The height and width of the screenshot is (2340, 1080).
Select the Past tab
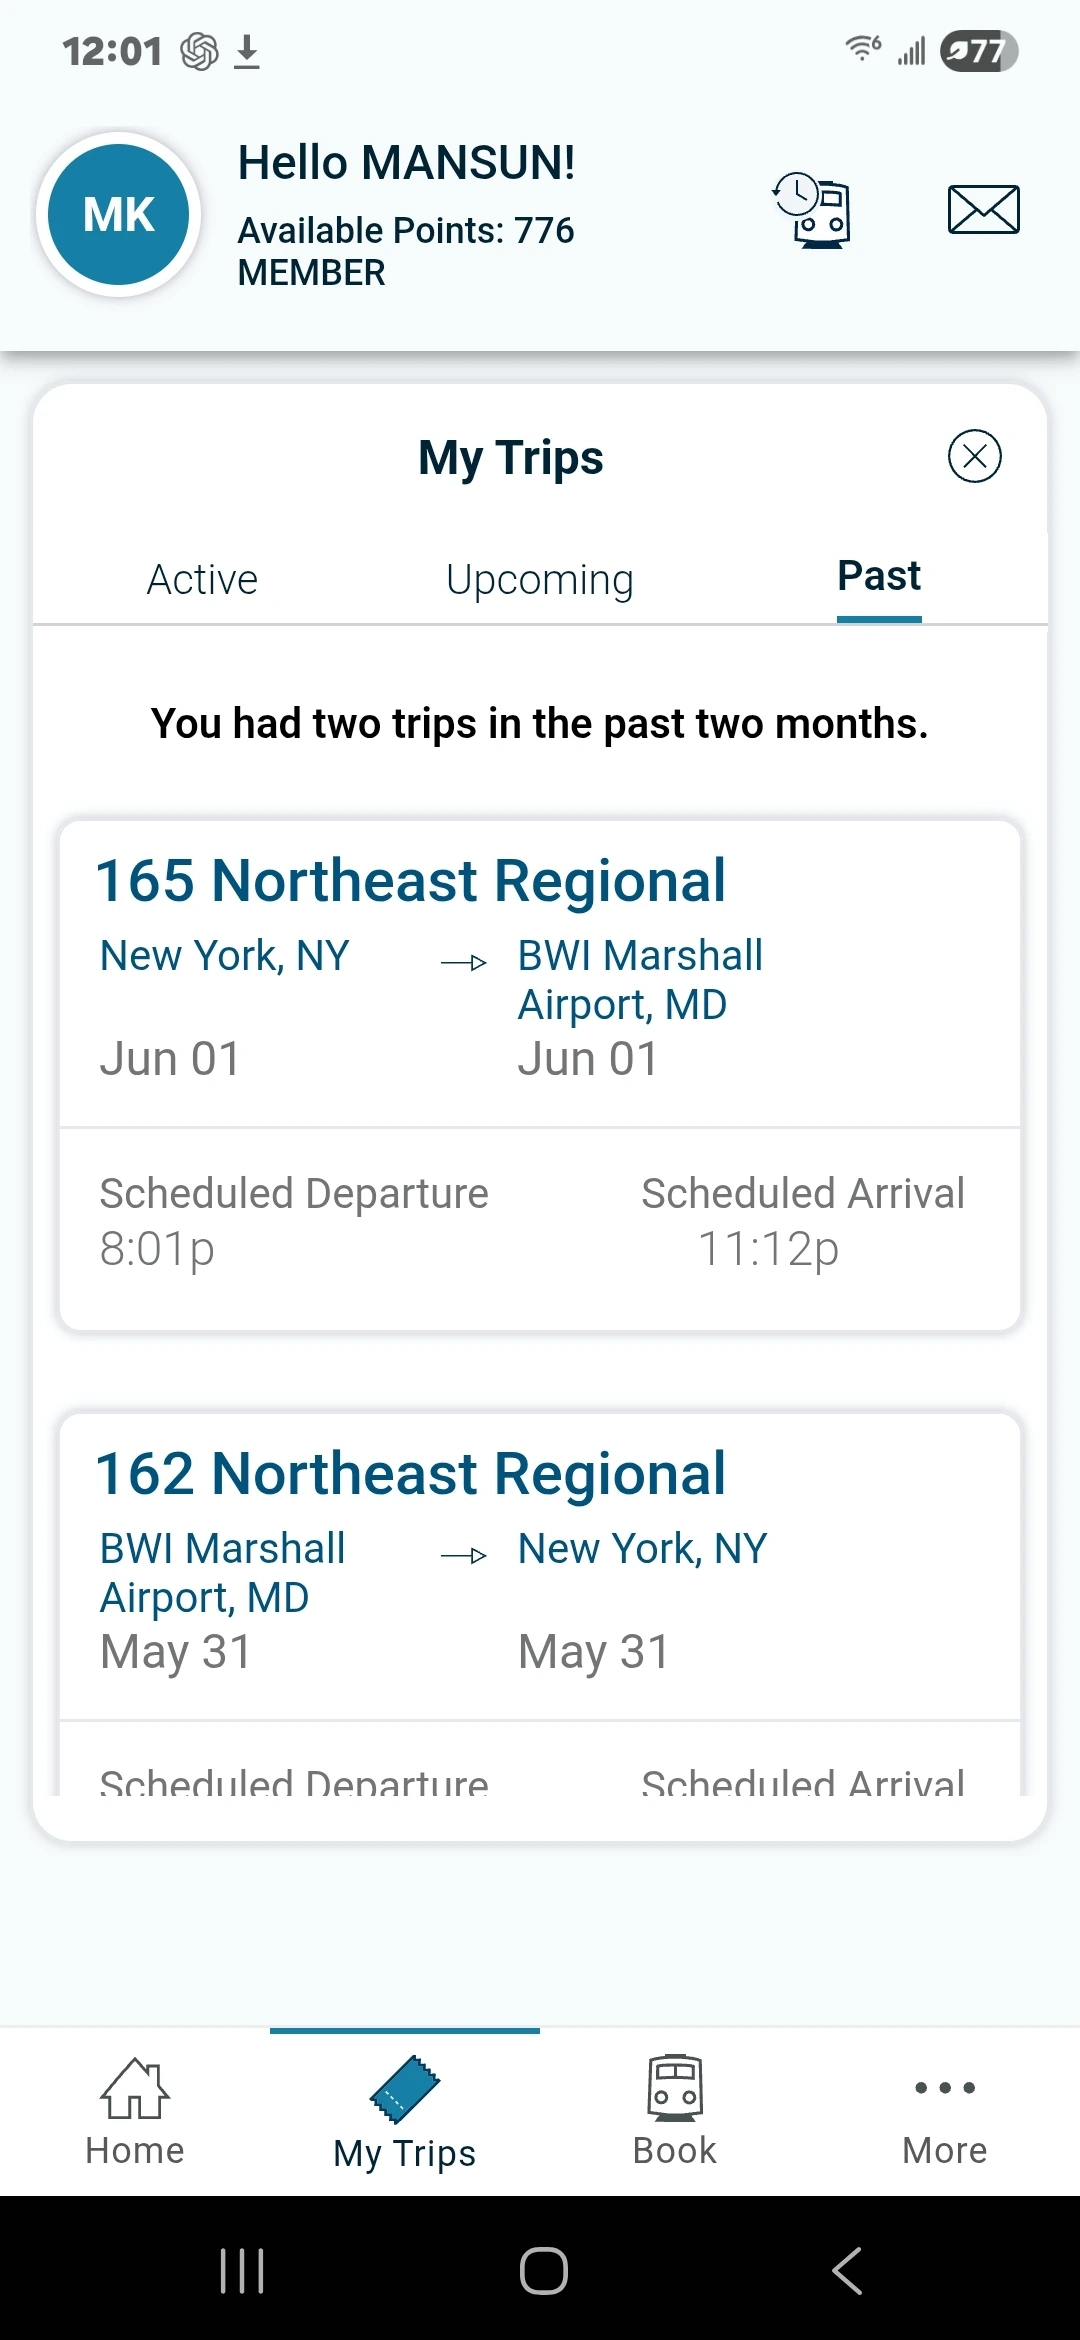pyautogui.click(x=879, y=577)
